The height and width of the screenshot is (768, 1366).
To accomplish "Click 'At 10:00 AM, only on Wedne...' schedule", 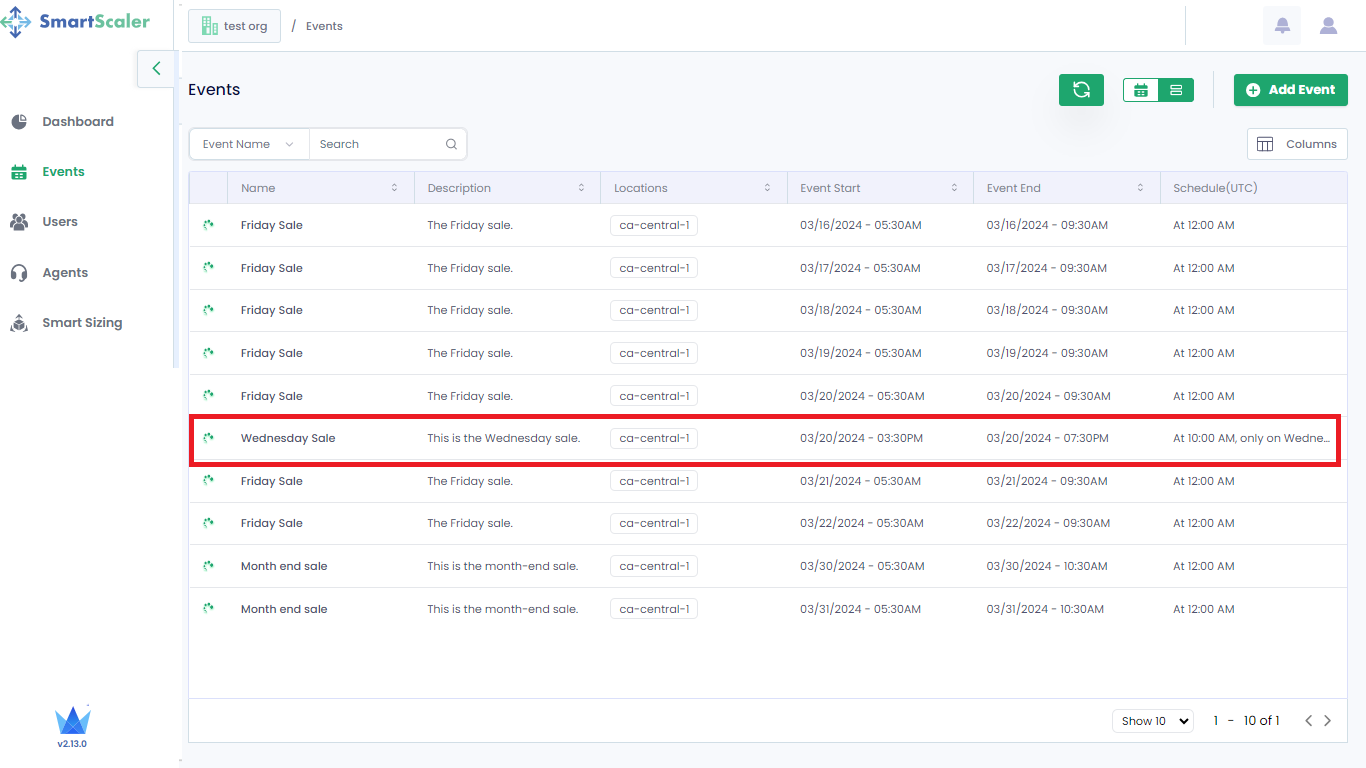I will click(x=1252, y=438).
